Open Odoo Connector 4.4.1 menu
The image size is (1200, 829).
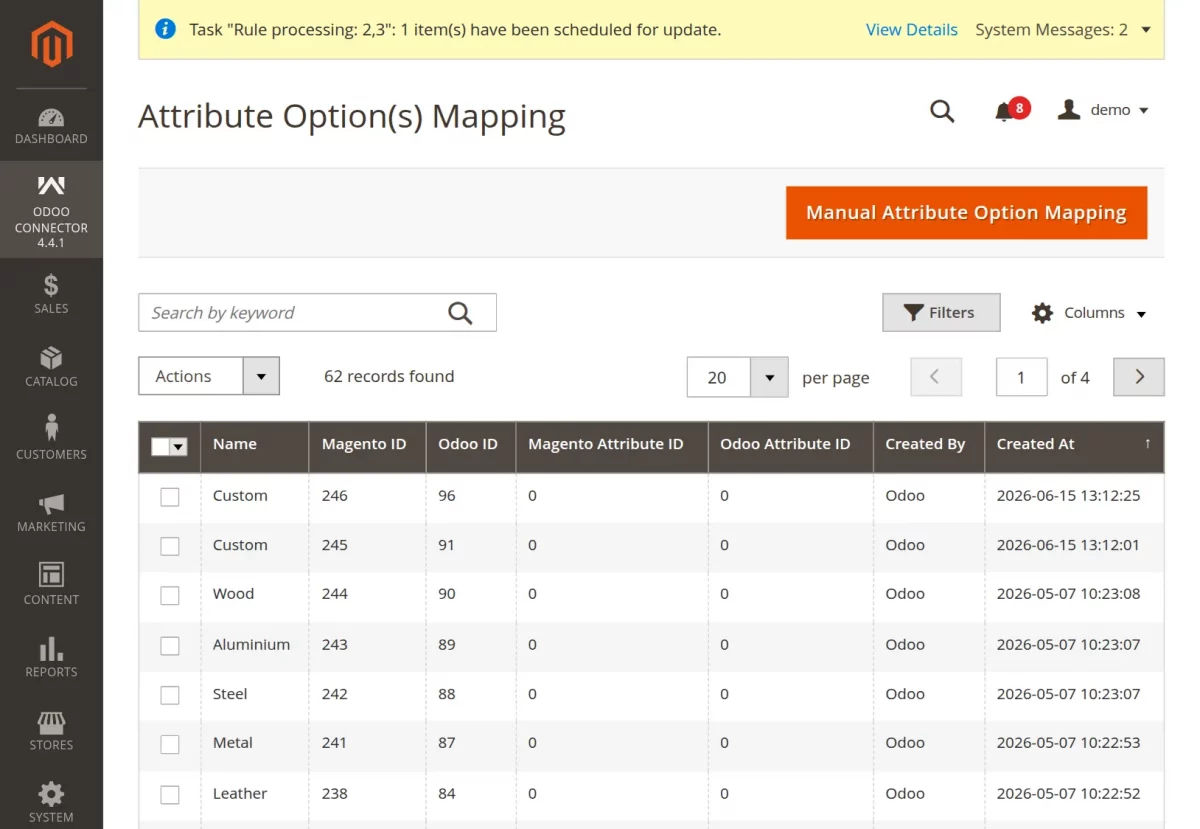click(51, 211)
